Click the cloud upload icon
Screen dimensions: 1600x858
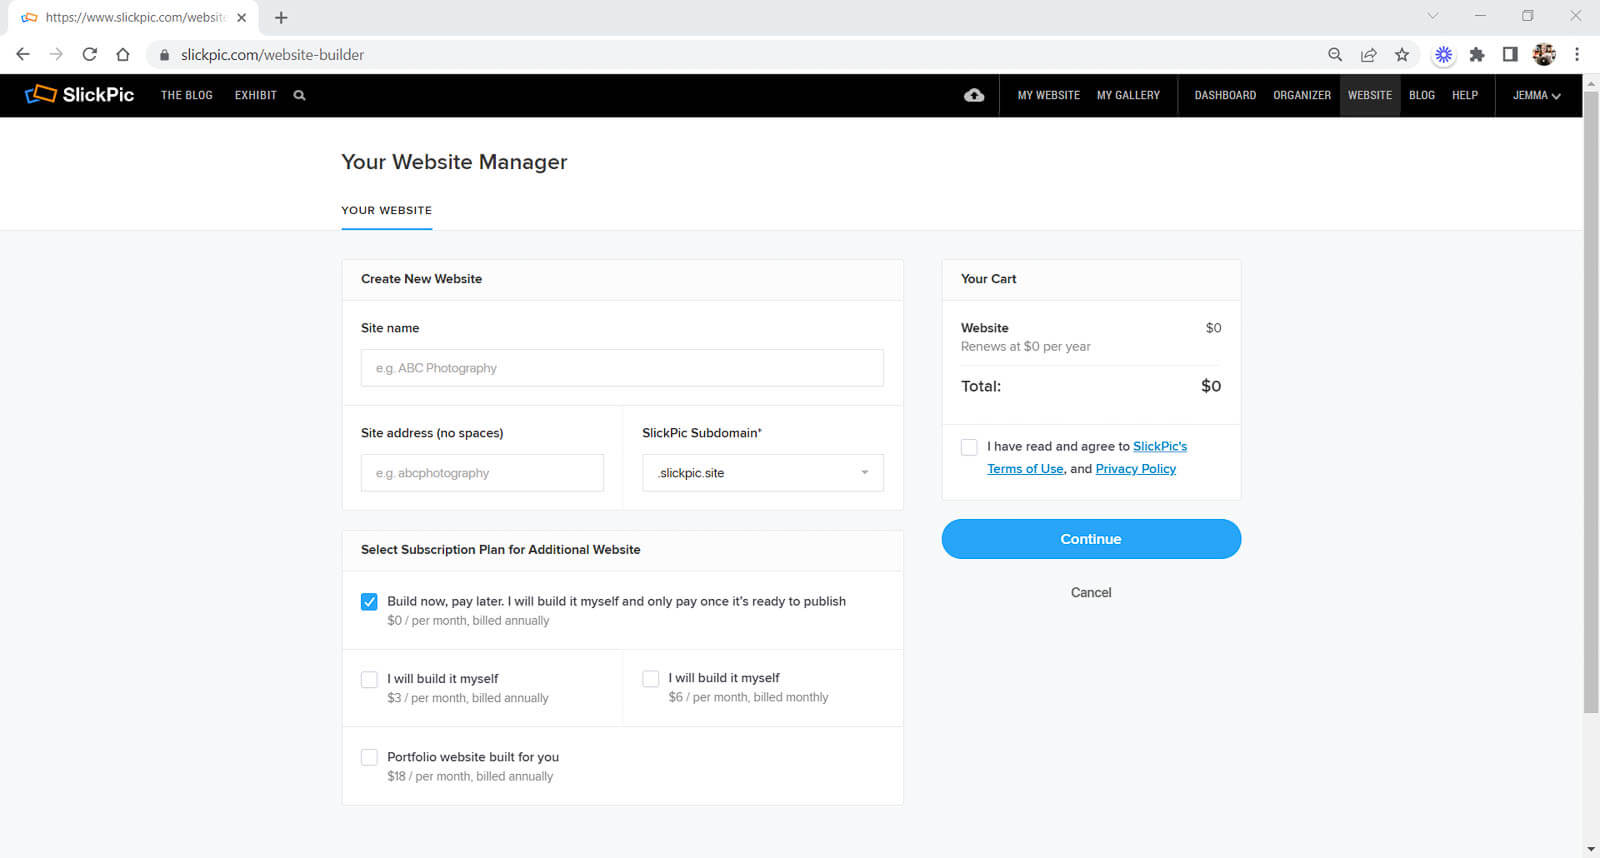coord(973,96)
